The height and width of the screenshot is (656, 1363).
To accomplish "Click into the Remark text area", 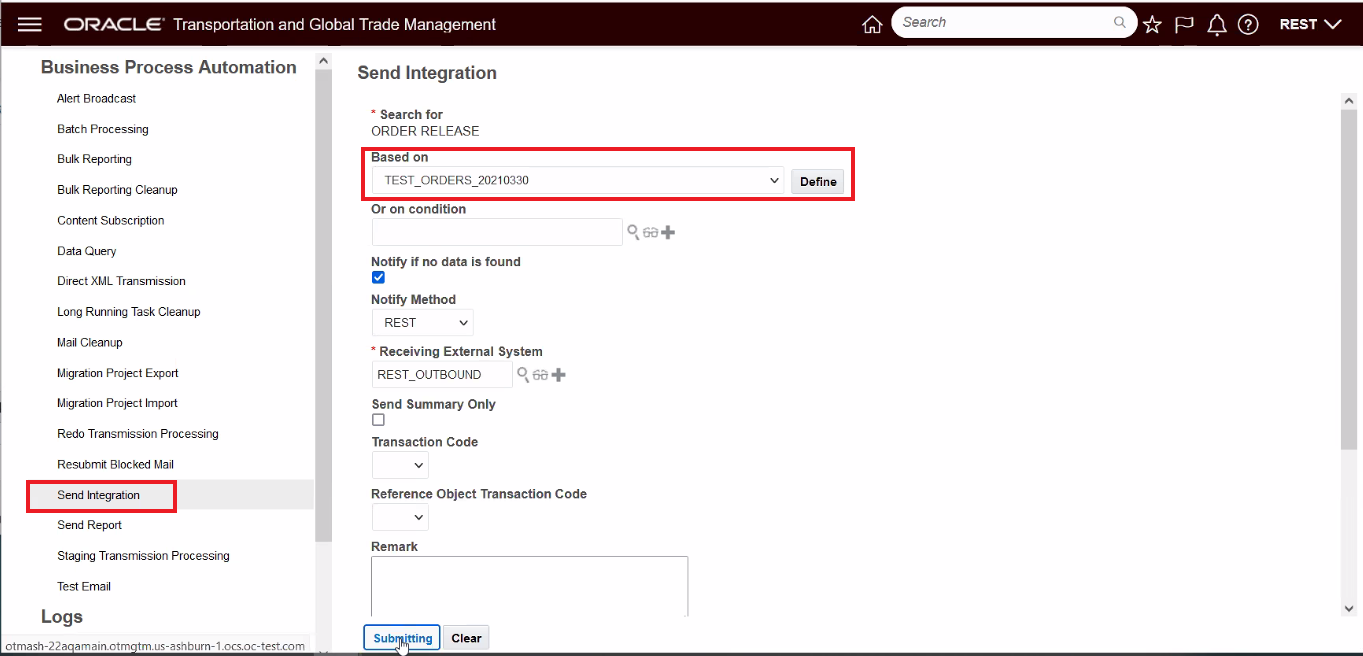I will click(529, 586).
